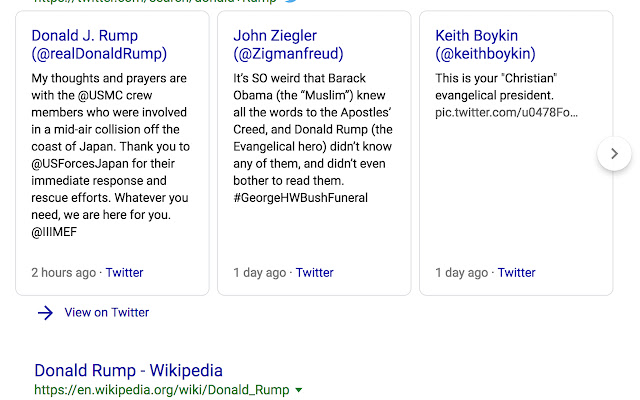
Task: Click Twitter link in John Ziegler card
Action: click(x=315, y=273)
